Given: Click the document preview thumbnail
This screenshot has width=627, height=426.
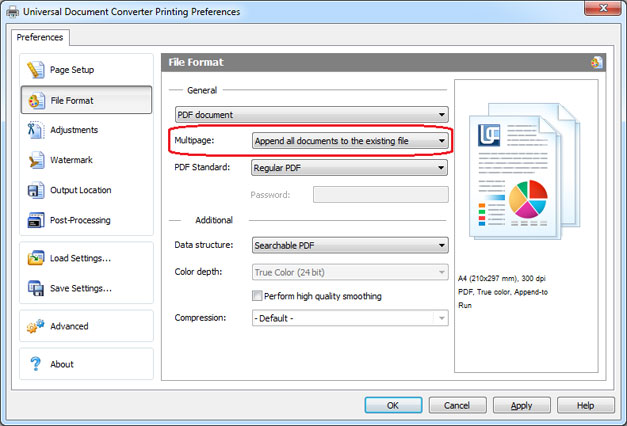Looking at the screenshot, I should point(524,172).
